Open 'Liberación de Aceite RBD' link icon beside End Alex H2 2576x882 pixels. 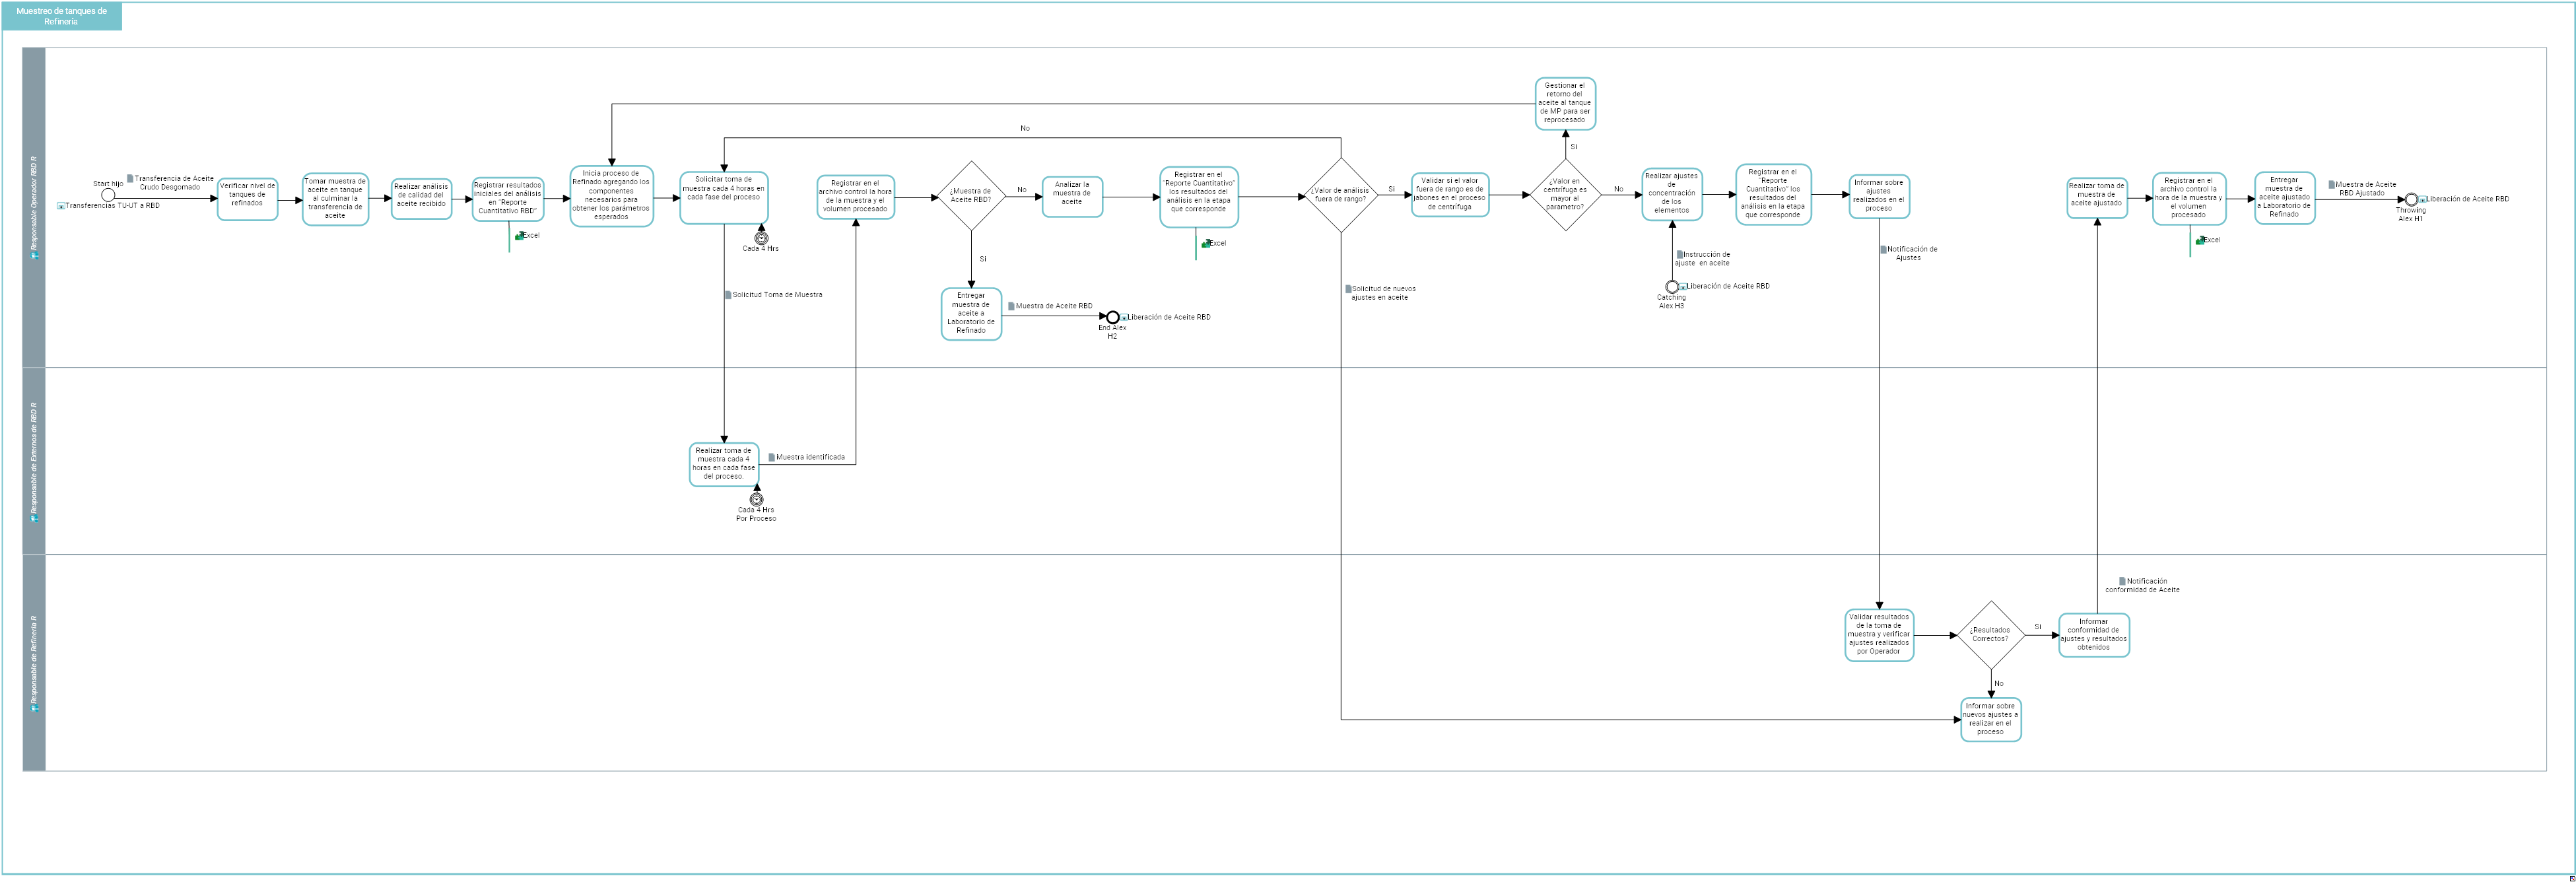tap(1124, 318)
